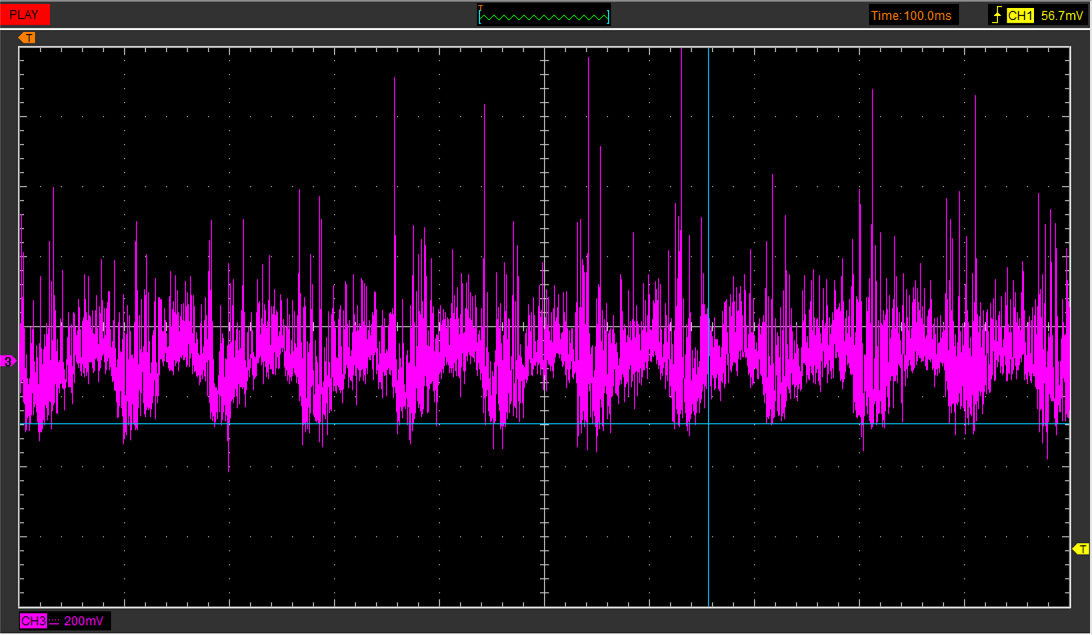Click the orange horizontal trigger position marker
Viewport: 1092px width, 635px height.
pos(28,38)
